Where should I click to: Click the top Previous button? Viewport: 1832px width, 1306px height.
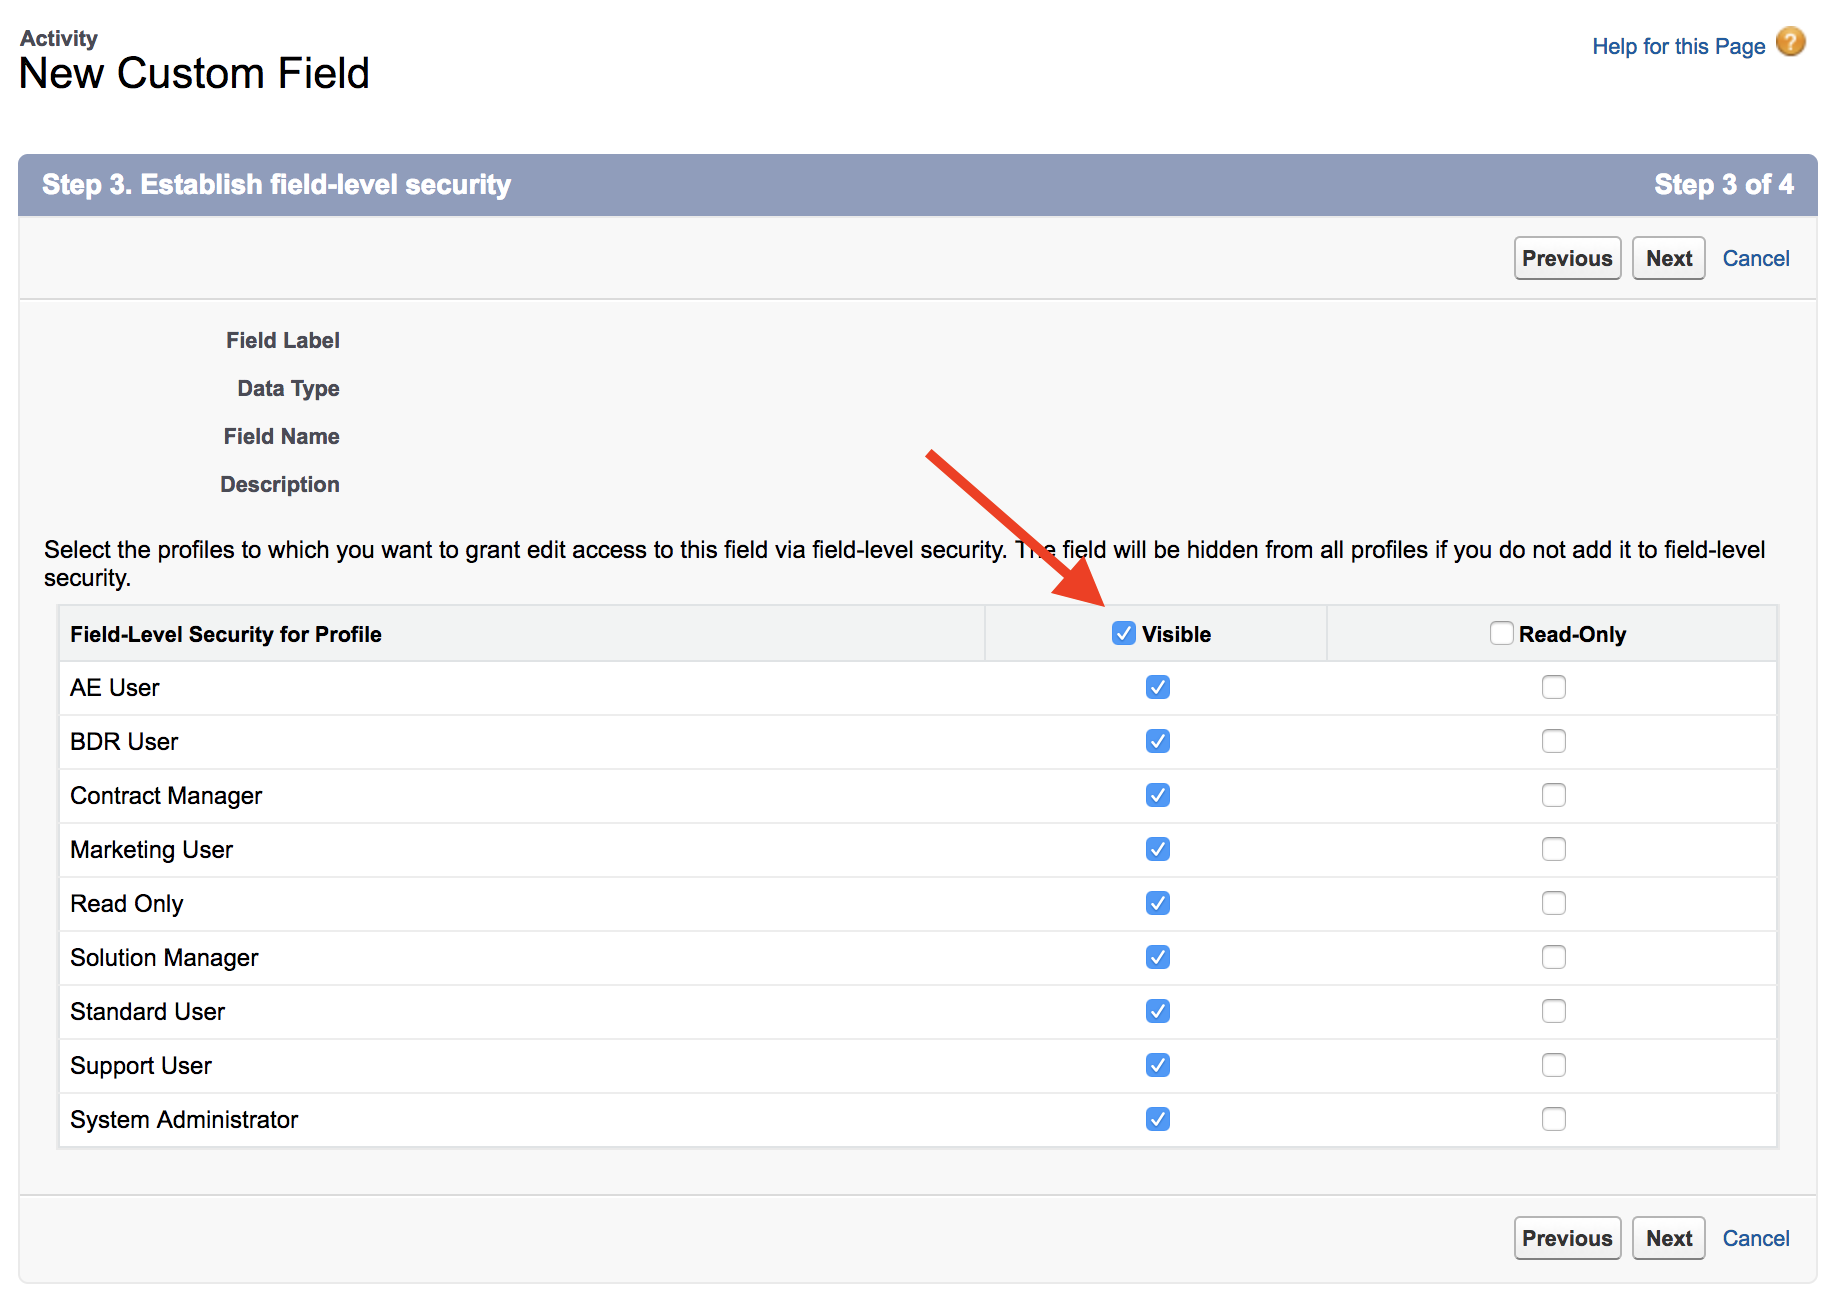(1567, 258)
